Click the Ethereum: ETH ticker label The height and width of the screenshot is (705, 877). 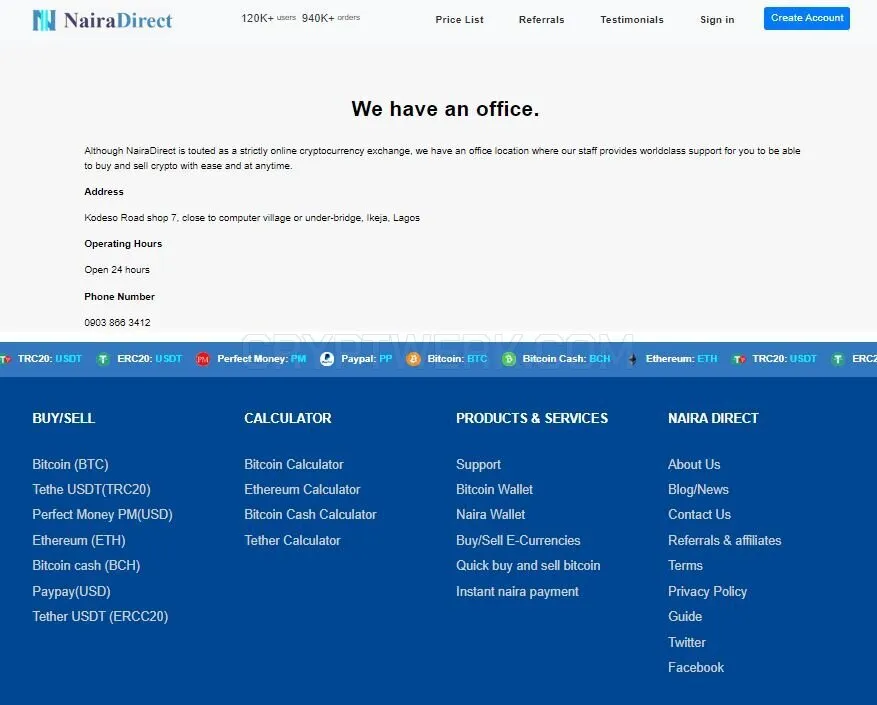coord(681,359)
